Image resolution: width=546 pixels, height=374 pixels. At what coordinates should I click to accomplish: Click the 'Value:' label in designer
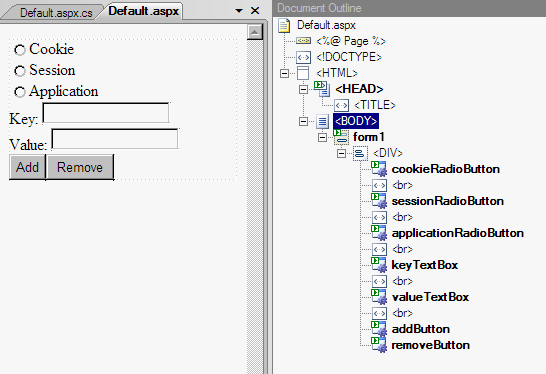pos(28,145)
